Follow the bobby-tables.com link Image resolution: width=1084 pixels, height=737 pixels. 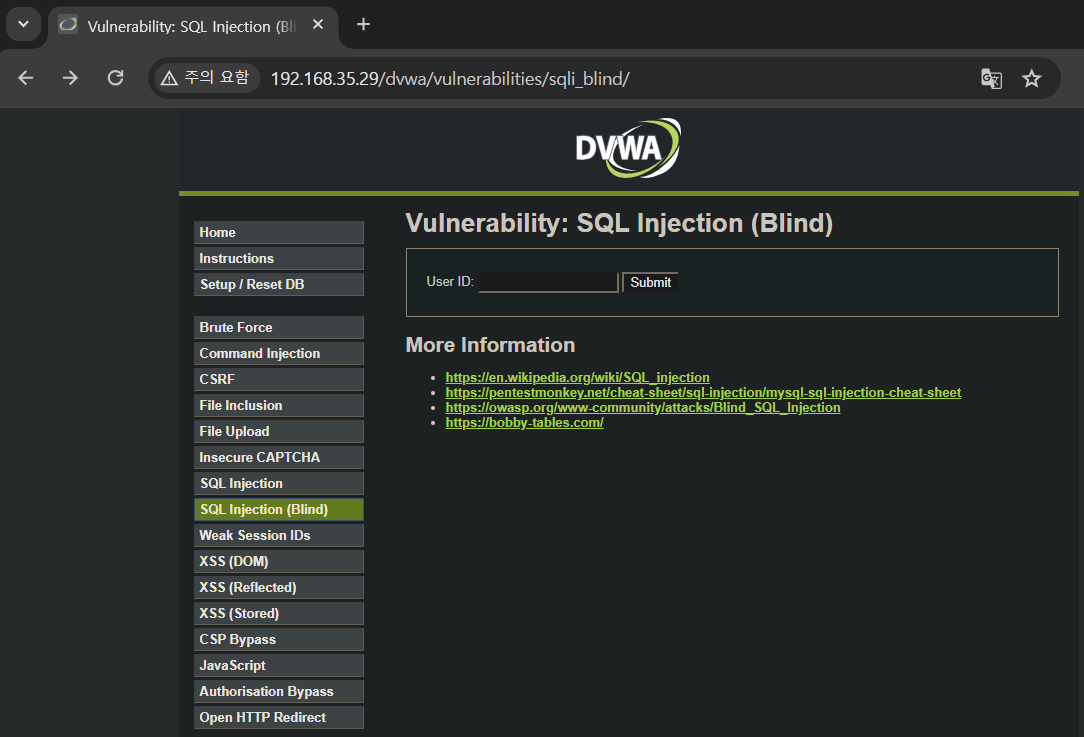coord(524,422)
